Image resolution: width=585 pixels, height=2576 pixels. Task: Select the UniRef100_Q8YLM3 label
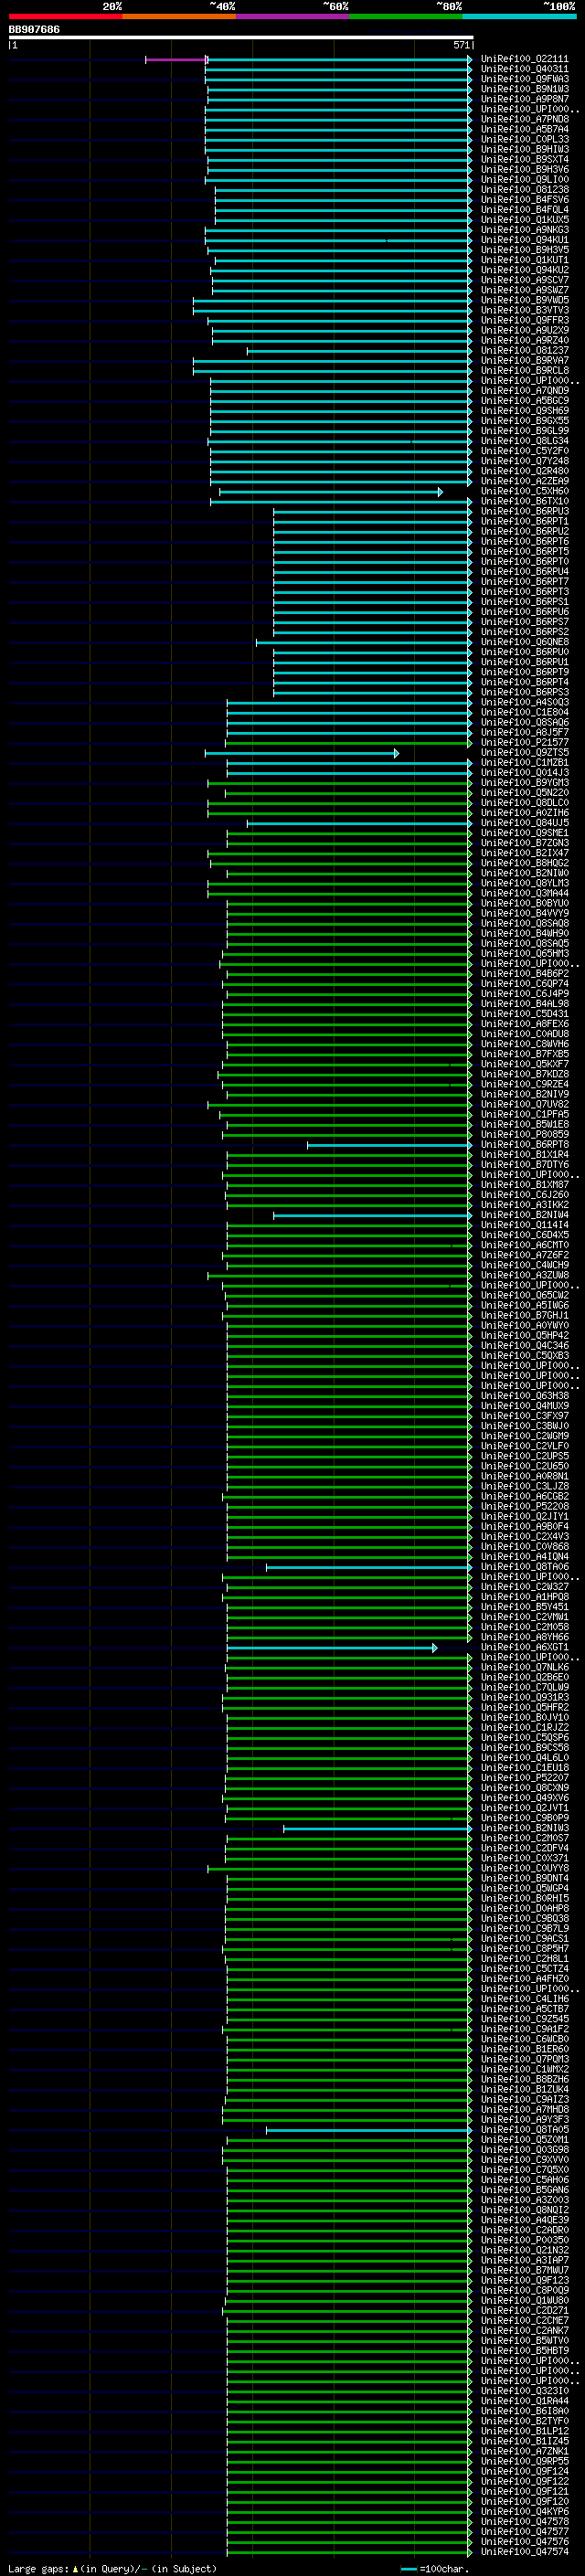click(524, 883)
